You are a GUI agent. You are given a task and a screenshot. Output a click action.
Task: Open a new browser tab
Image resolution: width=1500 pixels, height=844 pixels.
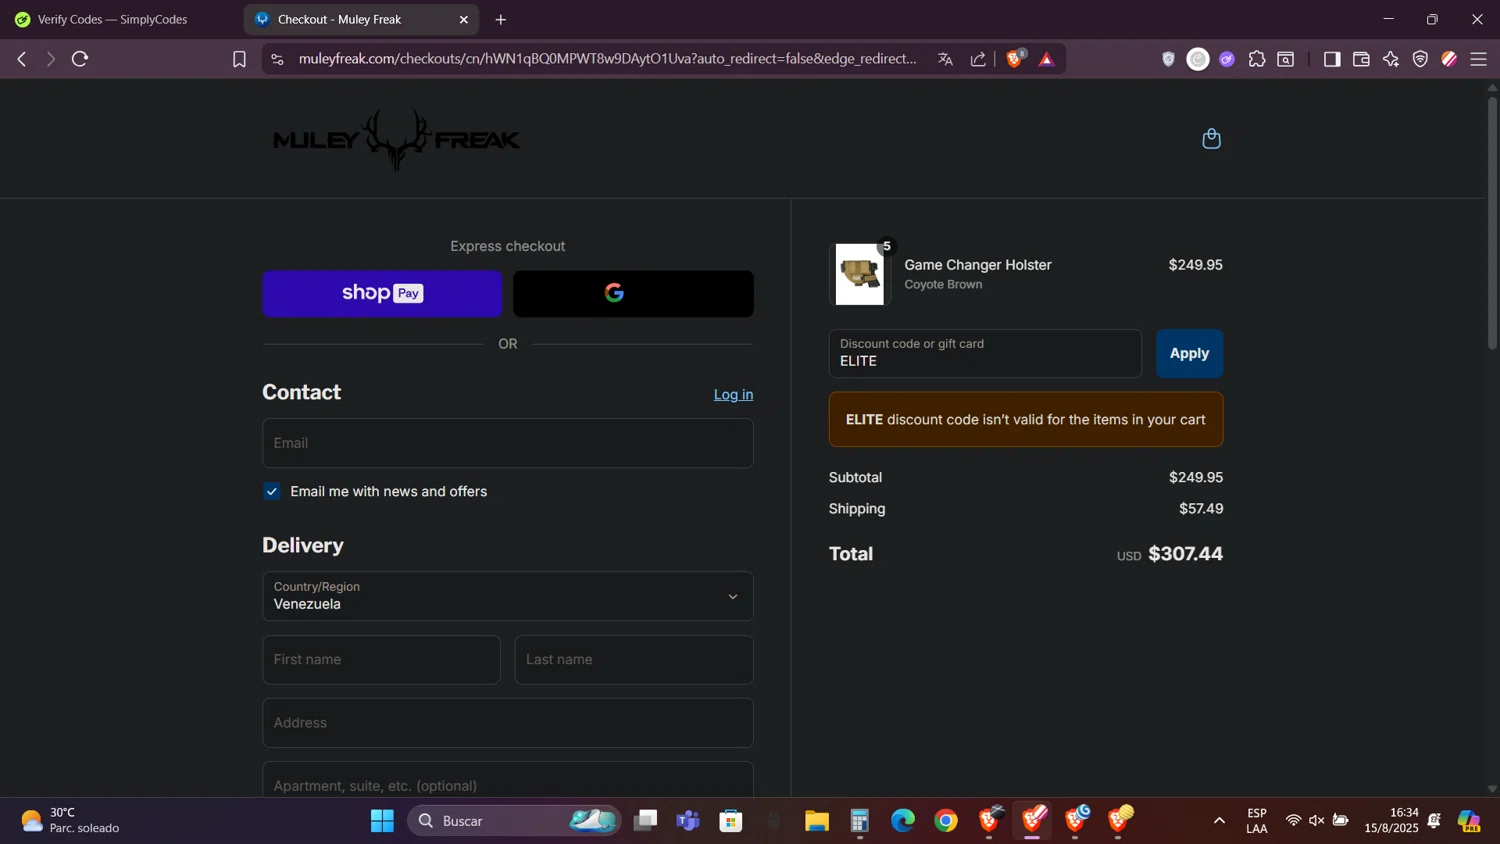pos(501,19)
